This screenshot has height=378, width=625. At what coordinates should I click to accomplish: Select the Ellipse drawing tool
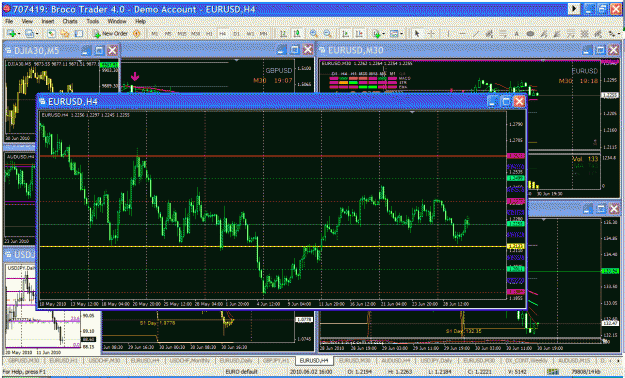530,34
